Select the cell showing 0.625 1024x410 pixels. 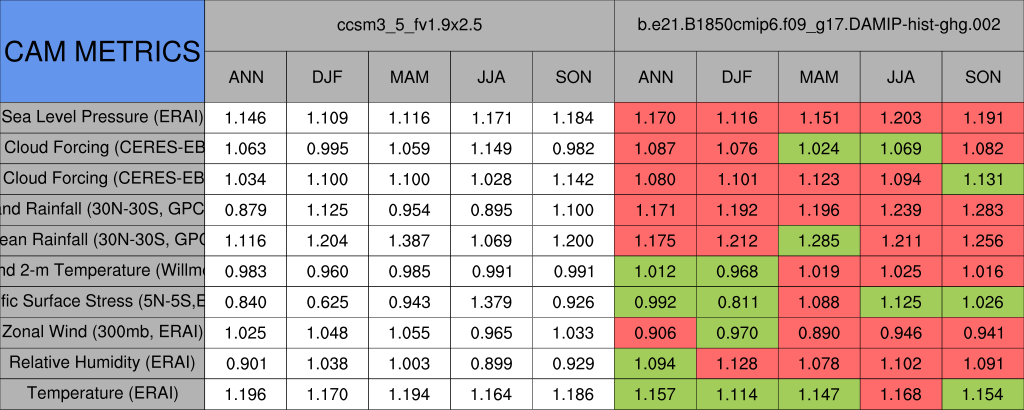(x=327, y=301)
